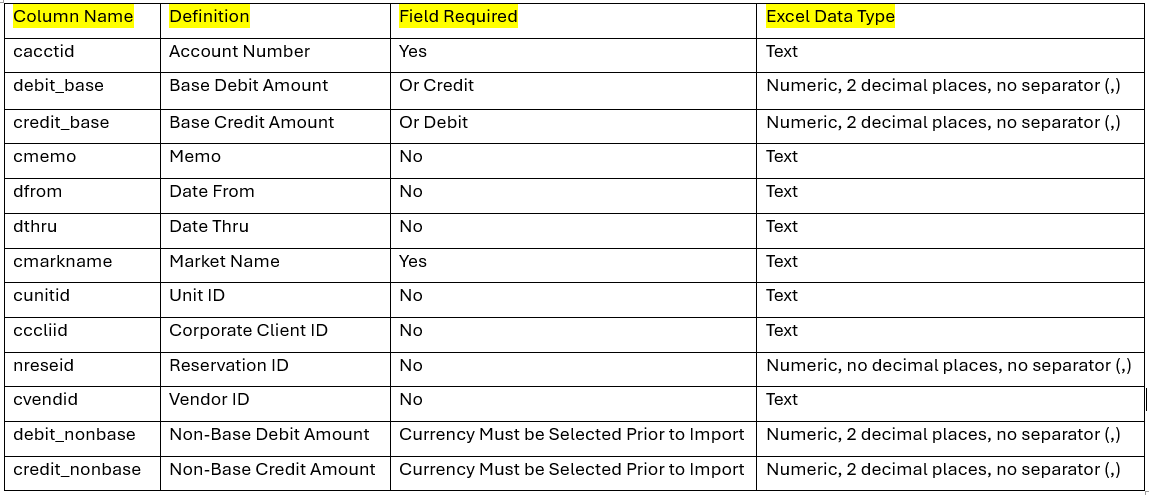Select the "Or Credit" field required cell

436,86
